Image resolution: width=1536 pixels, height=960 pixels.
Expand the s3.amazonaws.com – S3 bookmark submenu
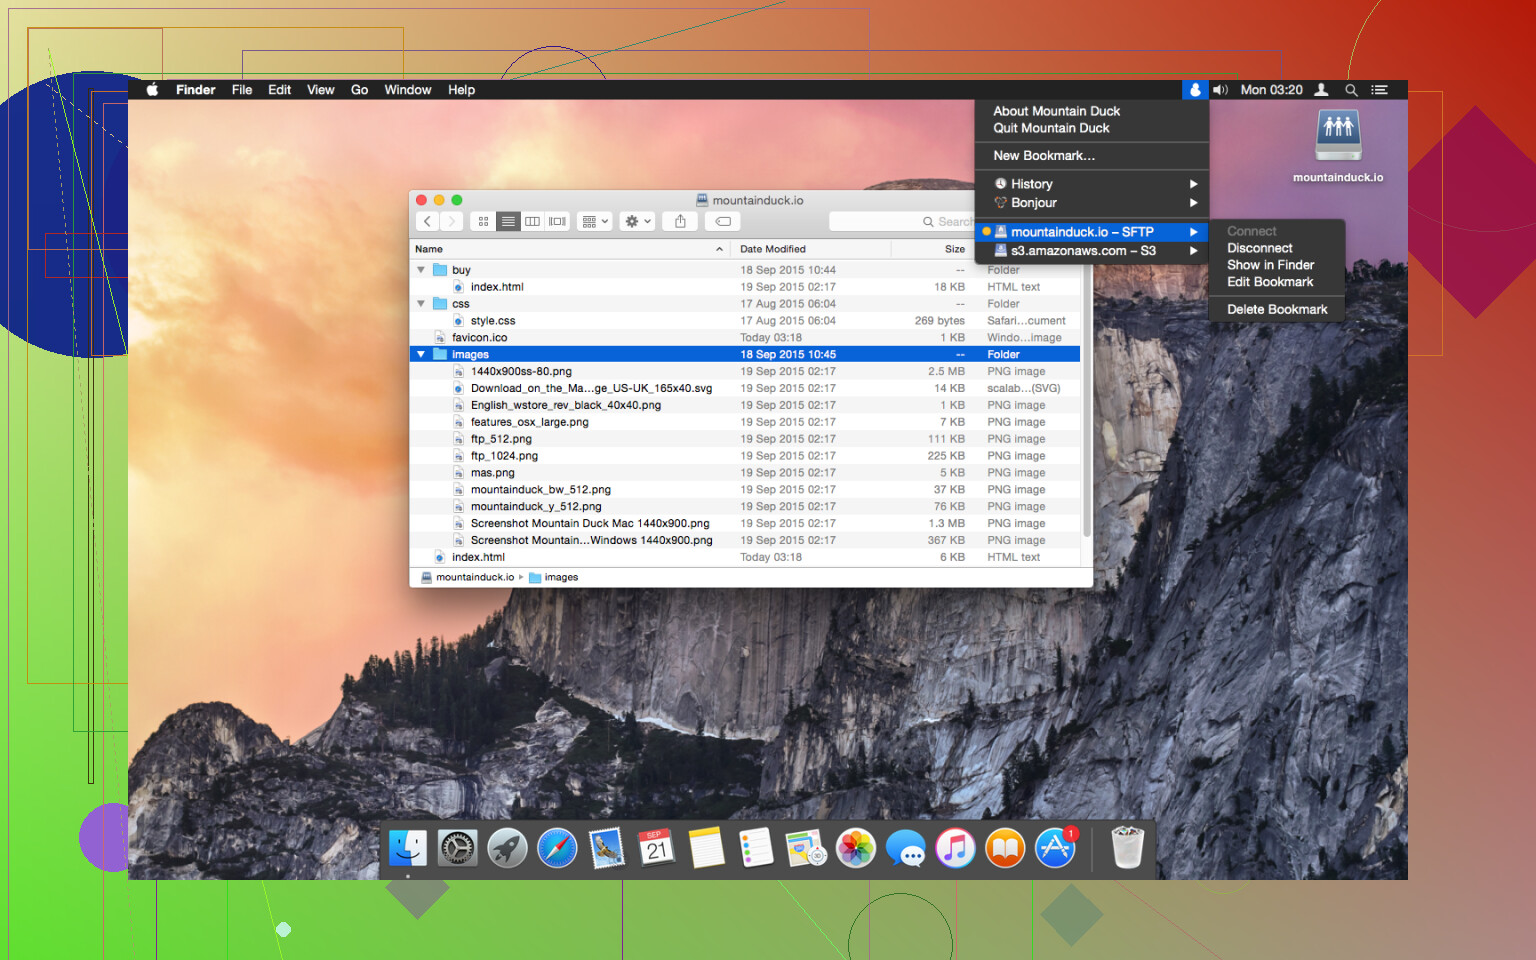(1092, 251)
